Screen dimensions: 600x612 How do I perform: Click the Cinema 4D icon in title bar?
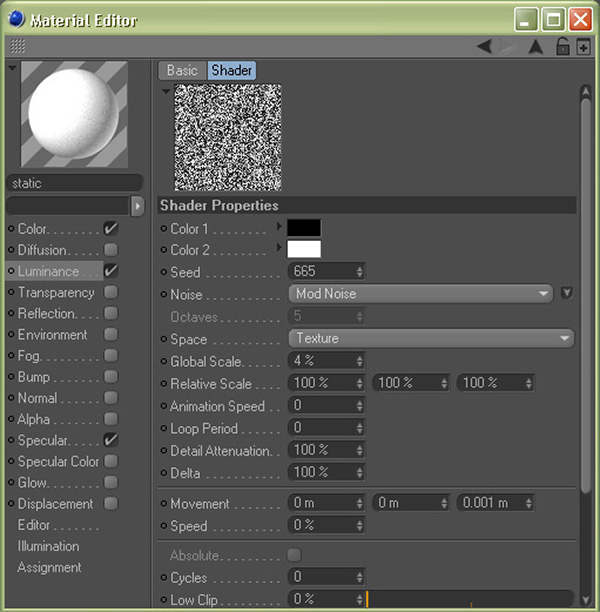click(x=17, y=19)
